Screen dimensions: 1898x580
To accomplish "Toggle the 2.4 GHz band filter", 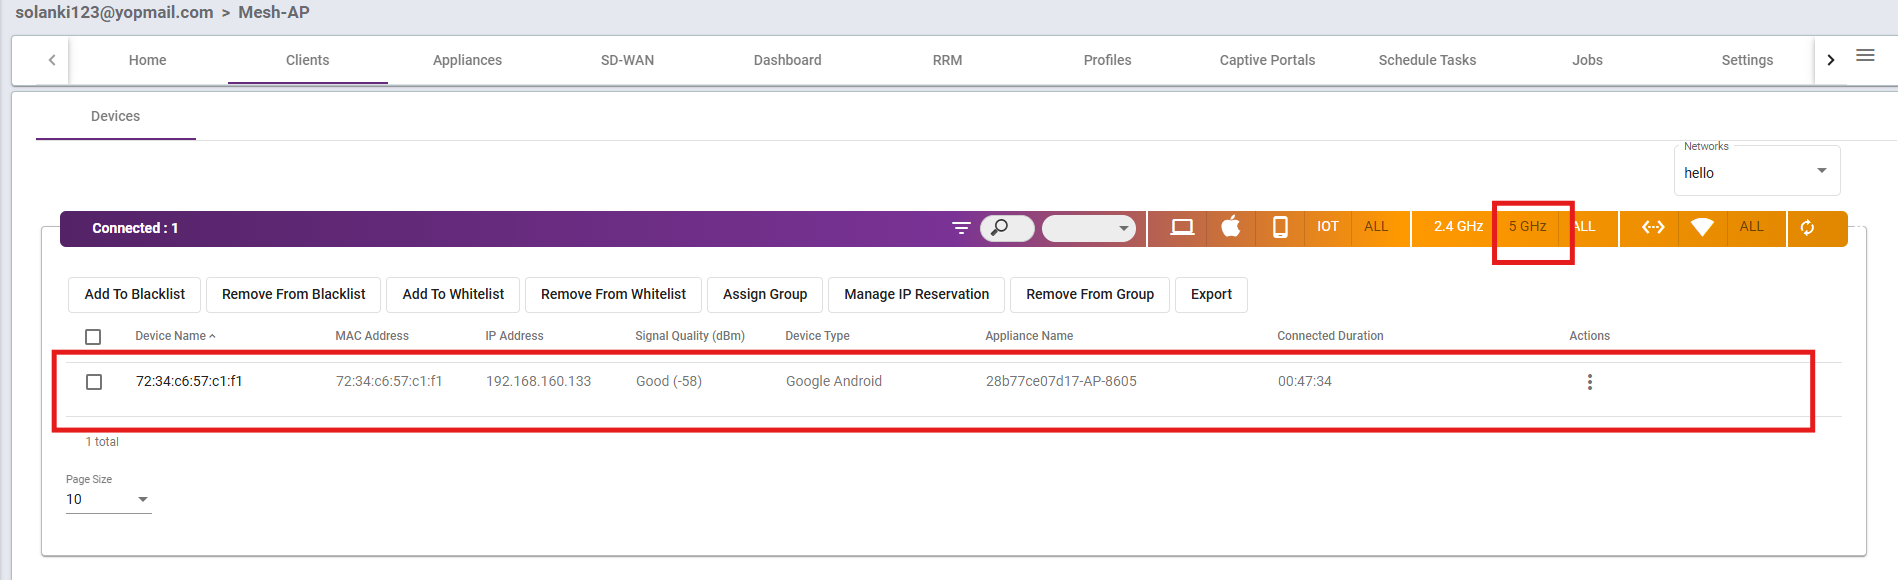I will pyautogui.click(x=1457, y=227).
